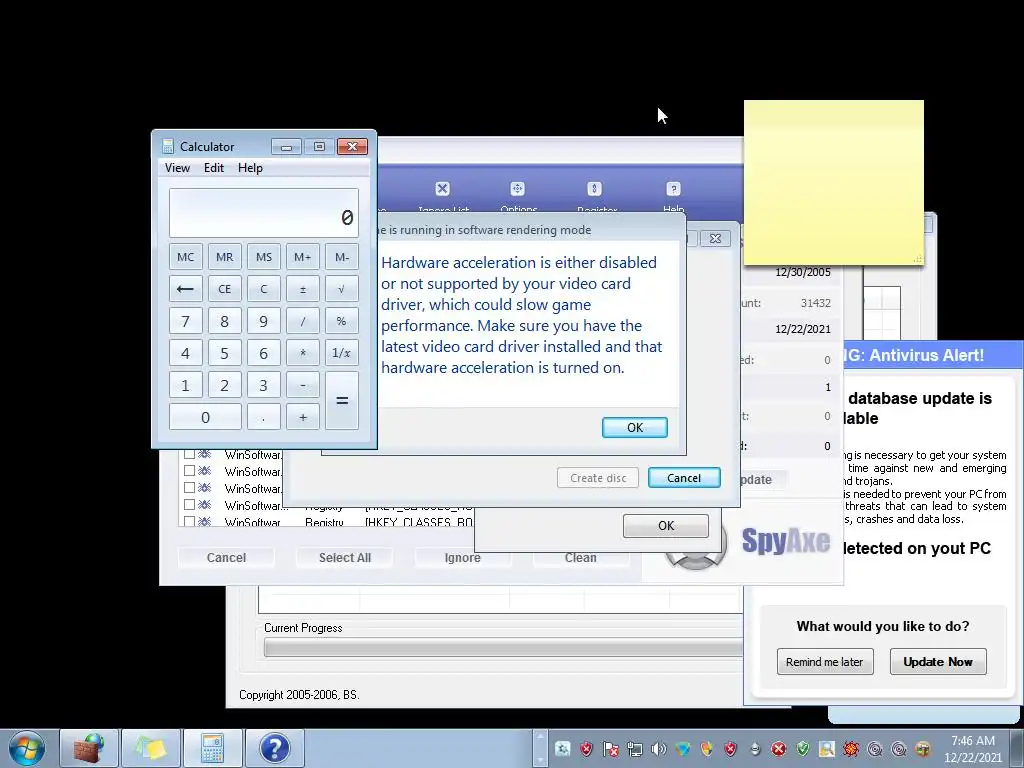Click Select All in SpyAxe scan window
1024x768 pixels.
pos(345,558)
